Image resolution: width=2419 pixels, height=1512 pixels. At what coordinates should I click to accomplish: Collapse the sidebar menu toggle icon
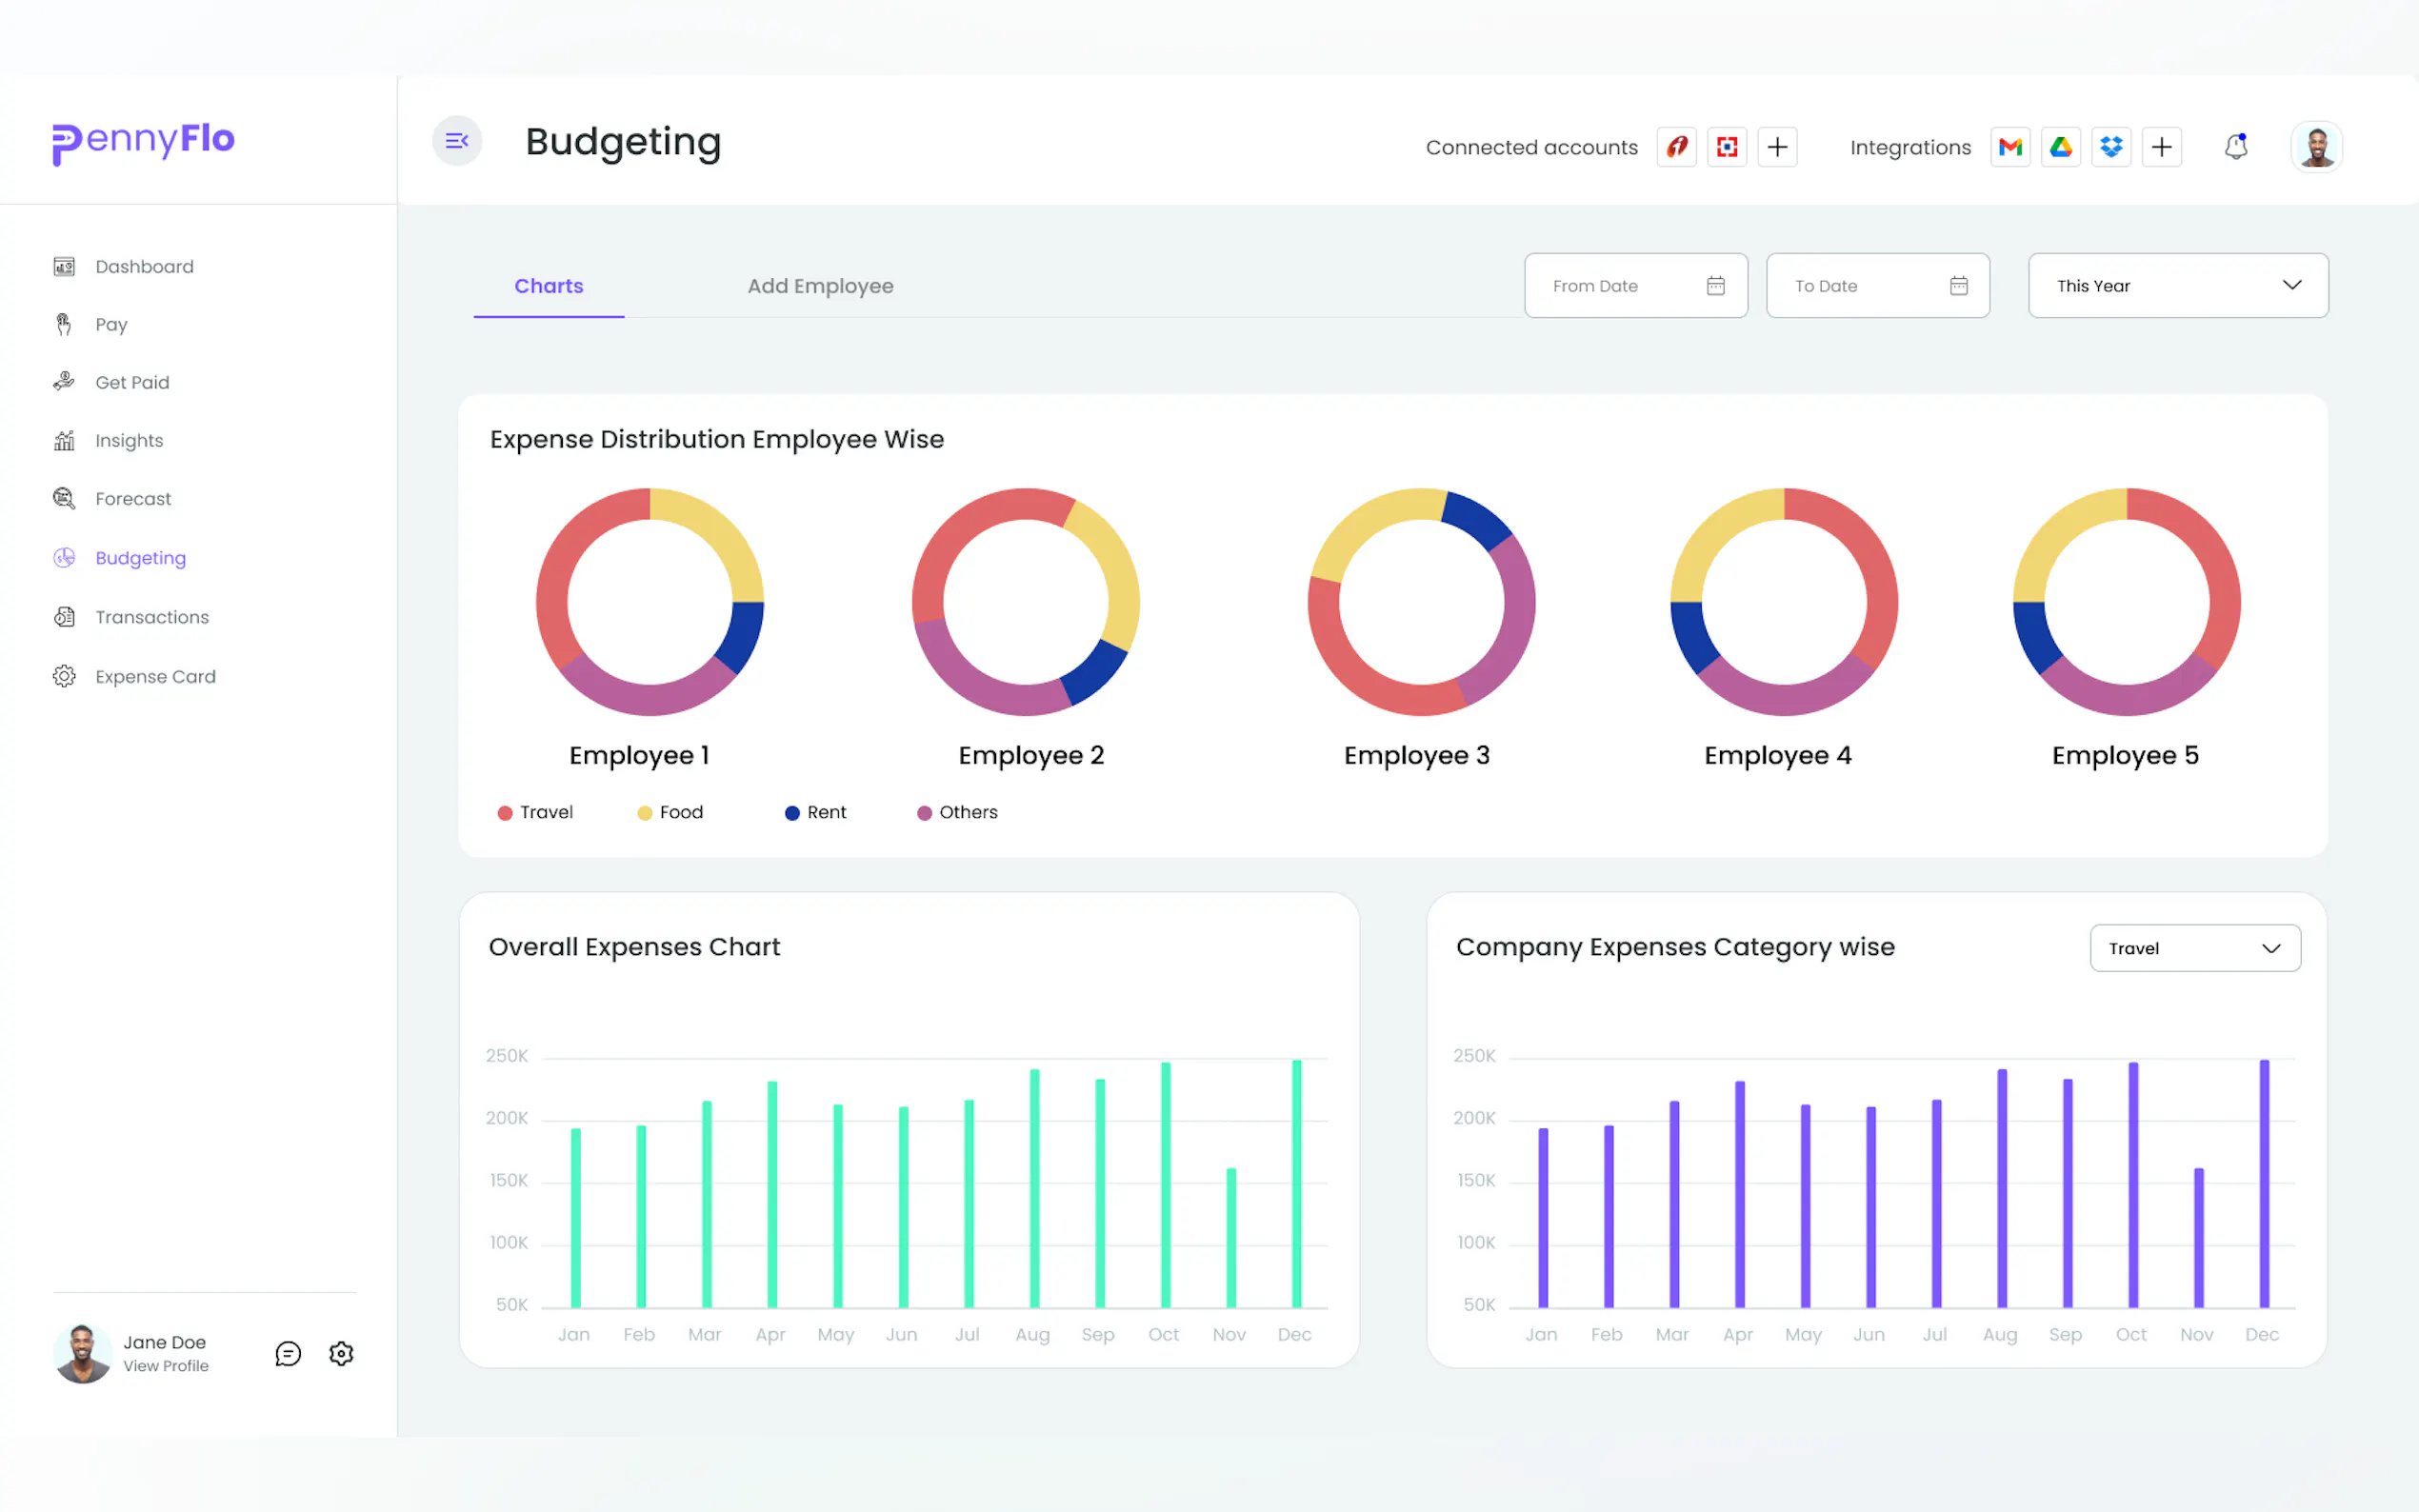click(x=457, y=141)
